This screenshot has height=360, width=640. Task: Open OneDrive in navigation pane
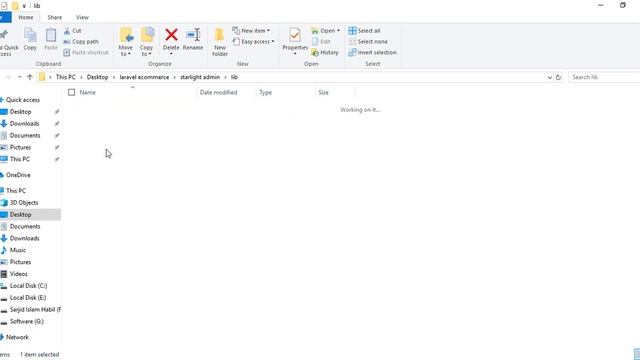(18, 175)
